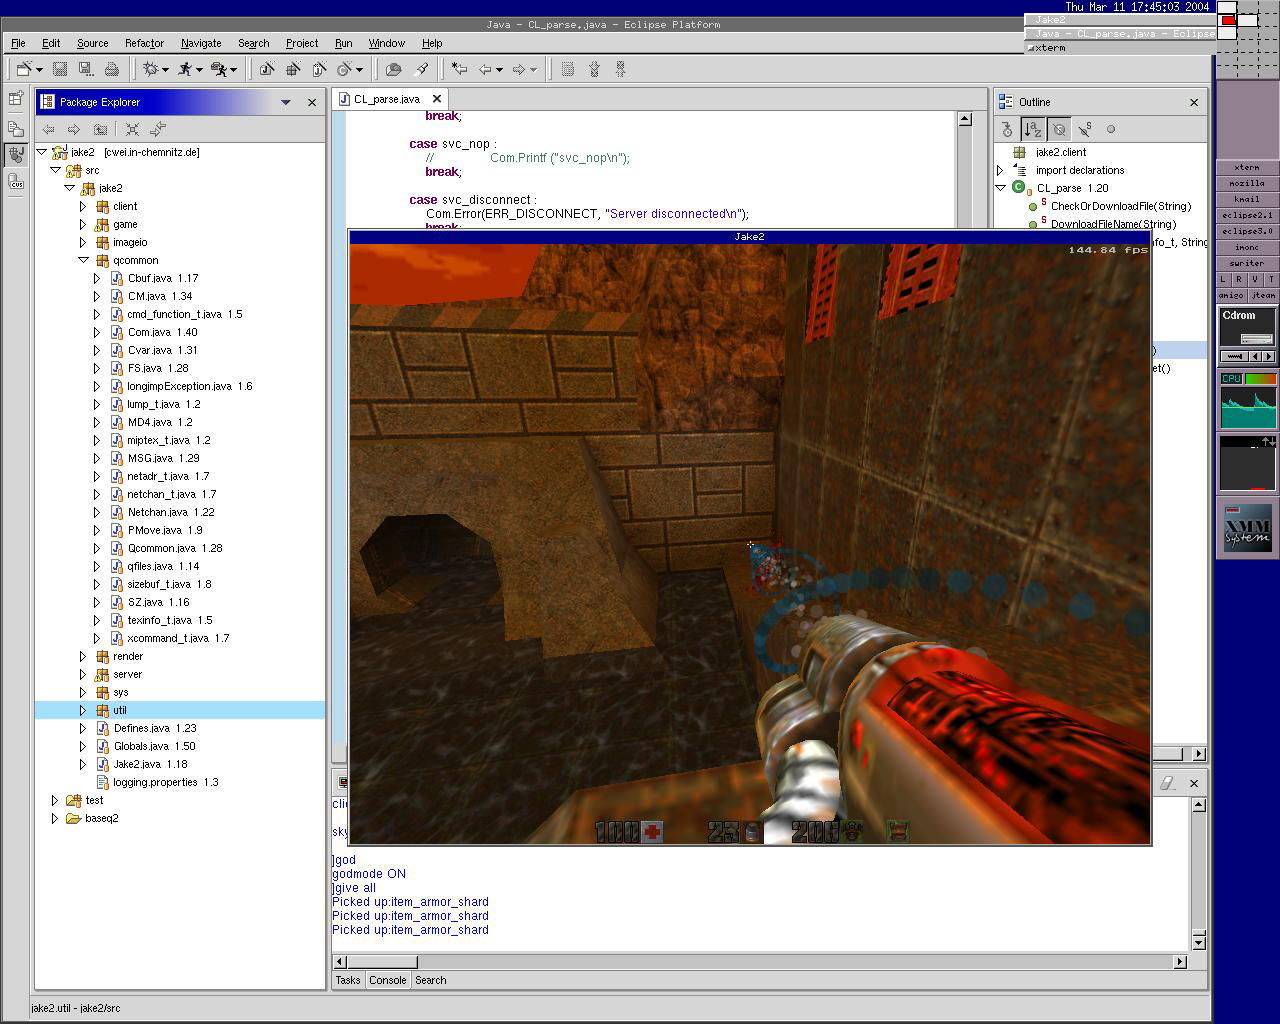
Task: Click Collapse All in Package Explorer
Action: pos(132,129)
